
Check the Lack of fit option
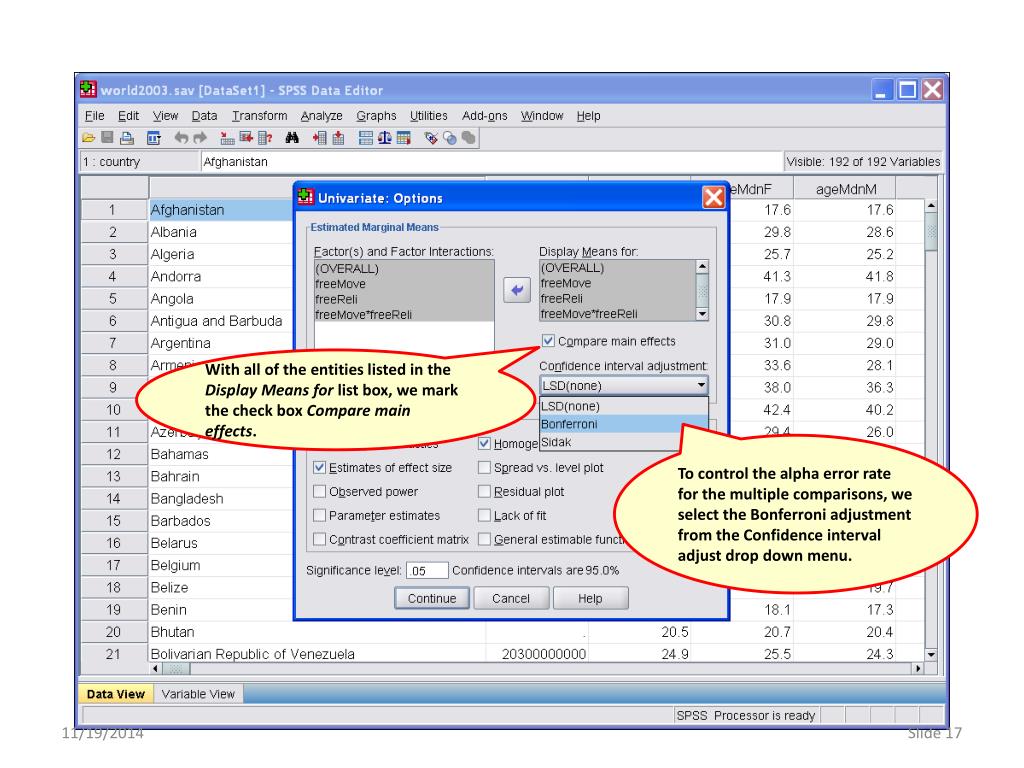click(484, 515)
